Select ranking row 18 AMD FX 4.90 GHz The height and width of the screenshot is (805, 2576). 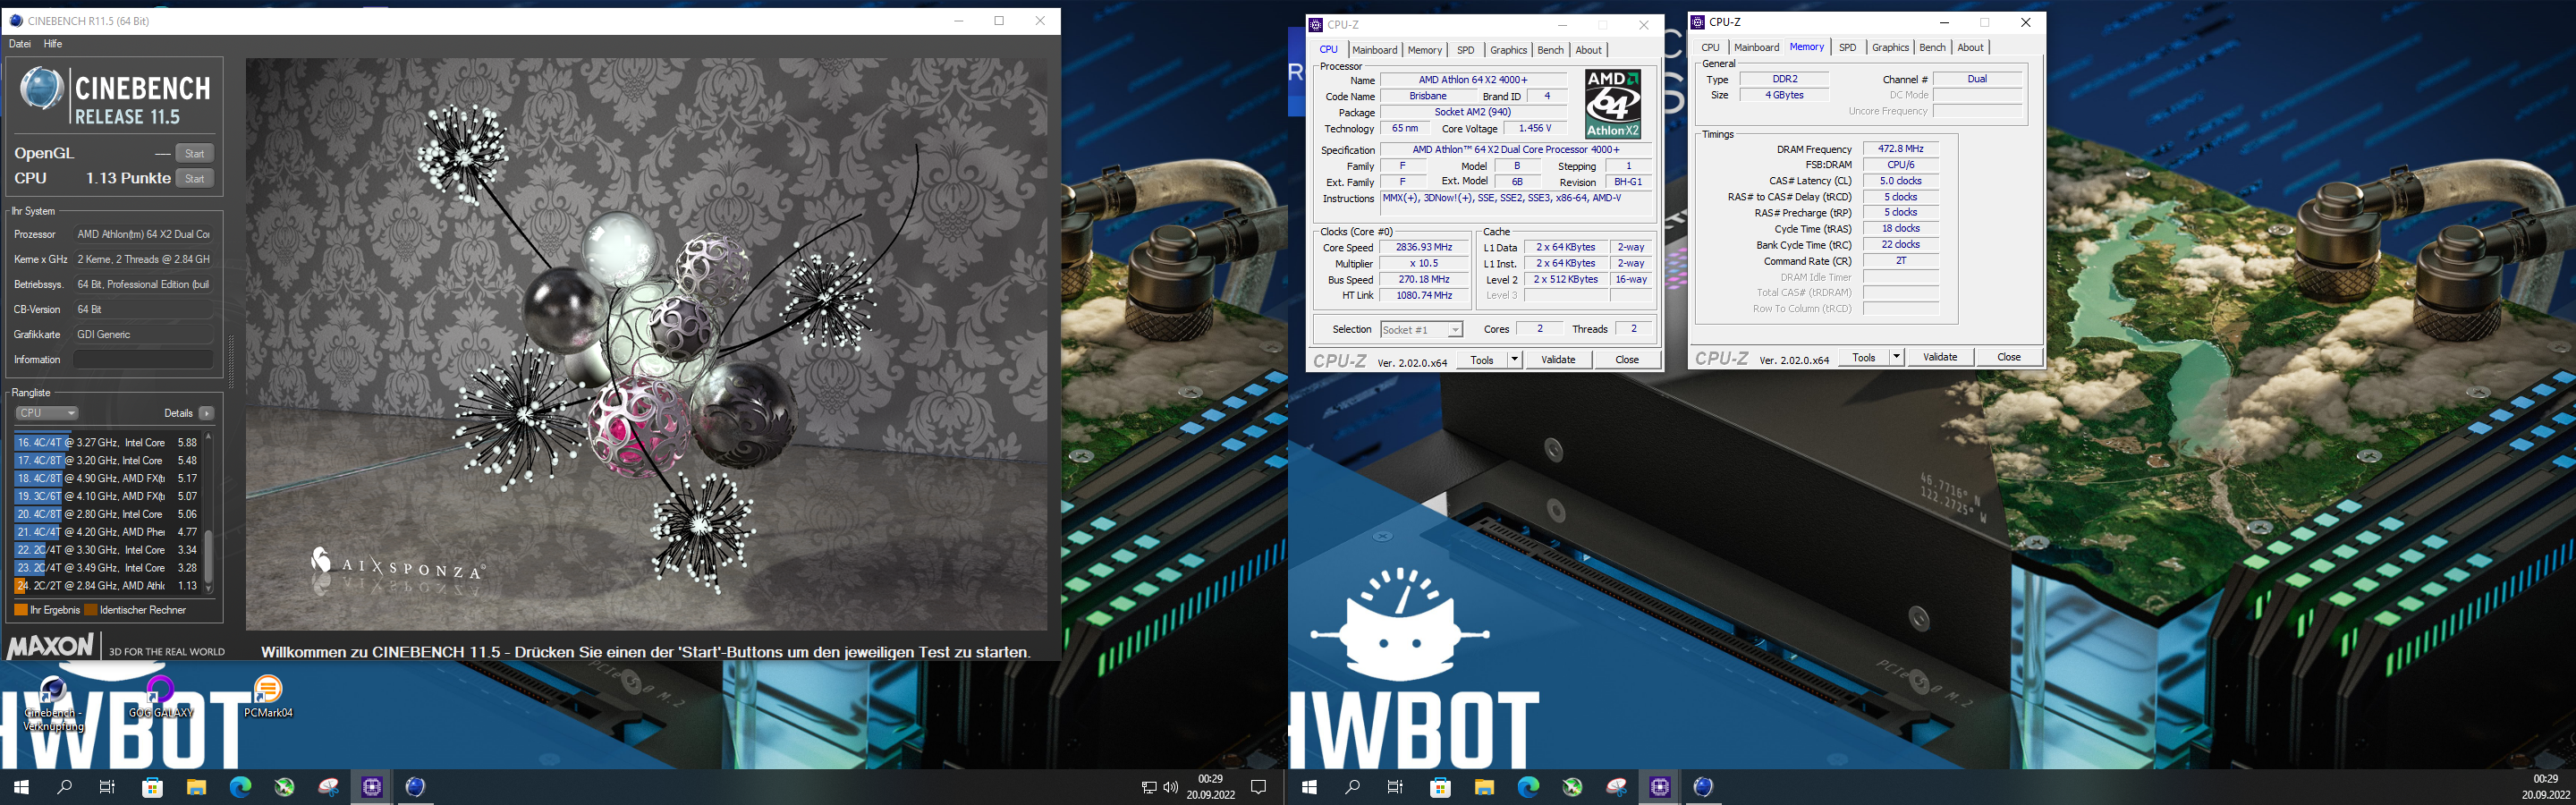[x=107, y=478]
